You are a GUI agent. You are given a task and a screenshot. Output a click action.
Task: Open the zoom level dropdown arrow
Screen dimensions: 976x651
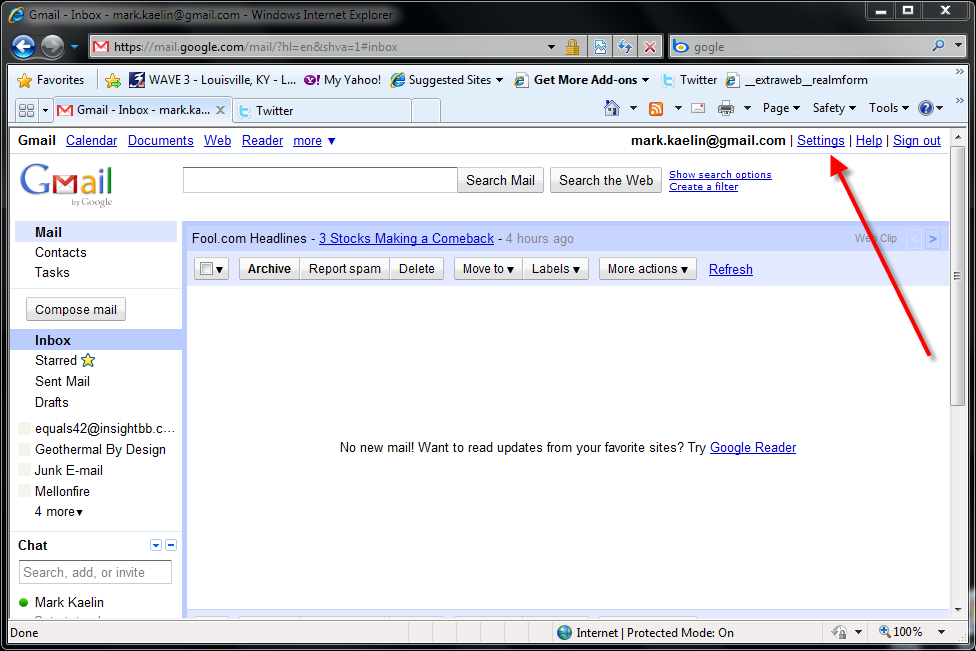(x=941, y=632)
